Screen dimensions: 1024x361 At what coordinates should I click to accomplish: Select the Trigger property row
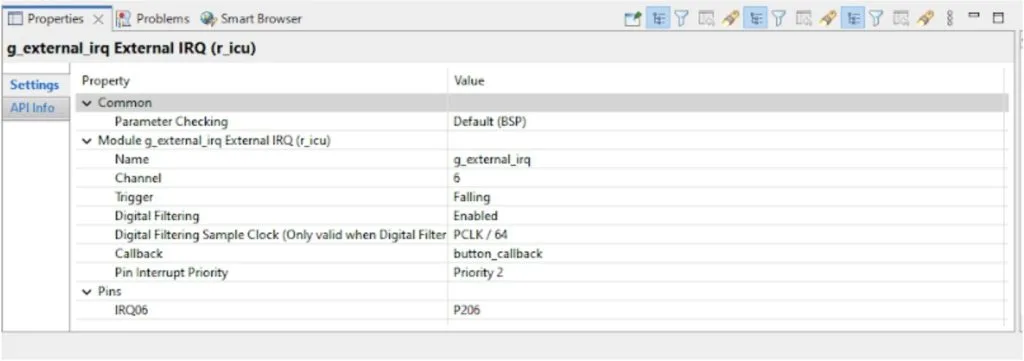coord(541,196)
